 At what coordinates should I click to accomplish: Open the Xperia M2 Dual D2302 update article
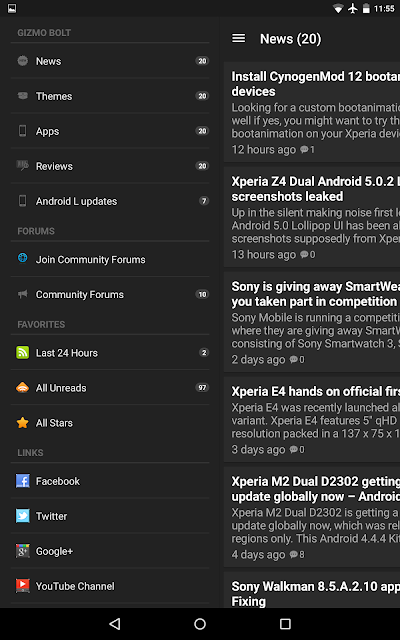(x=312, y=517)
